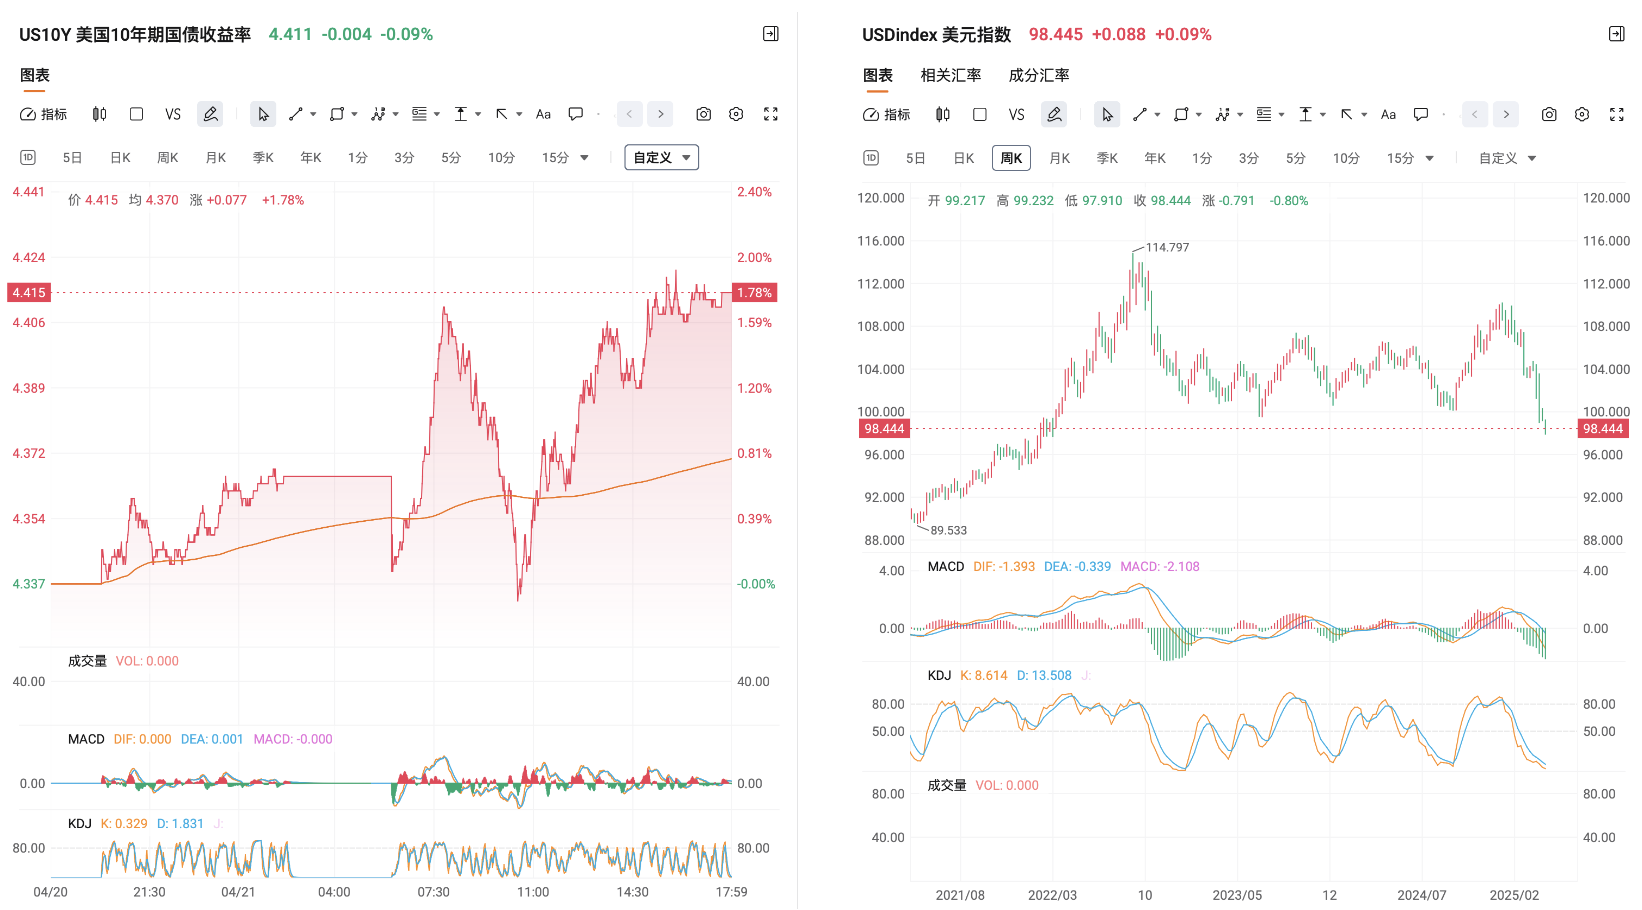Expand 自定义 dropdown in US10Y panel

click(662, 157)
